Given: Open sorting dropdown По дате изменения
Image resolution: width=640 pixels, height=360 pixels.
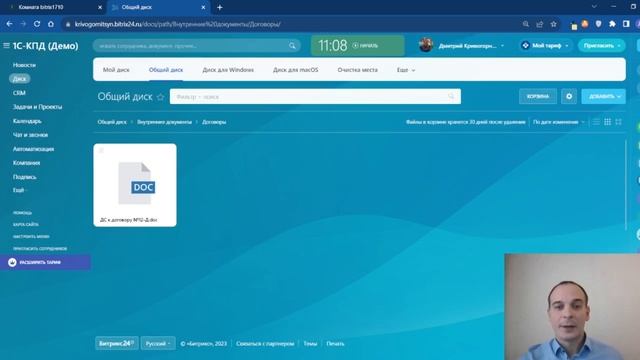Looking at the screenshot, I should (x=559, y=122).
